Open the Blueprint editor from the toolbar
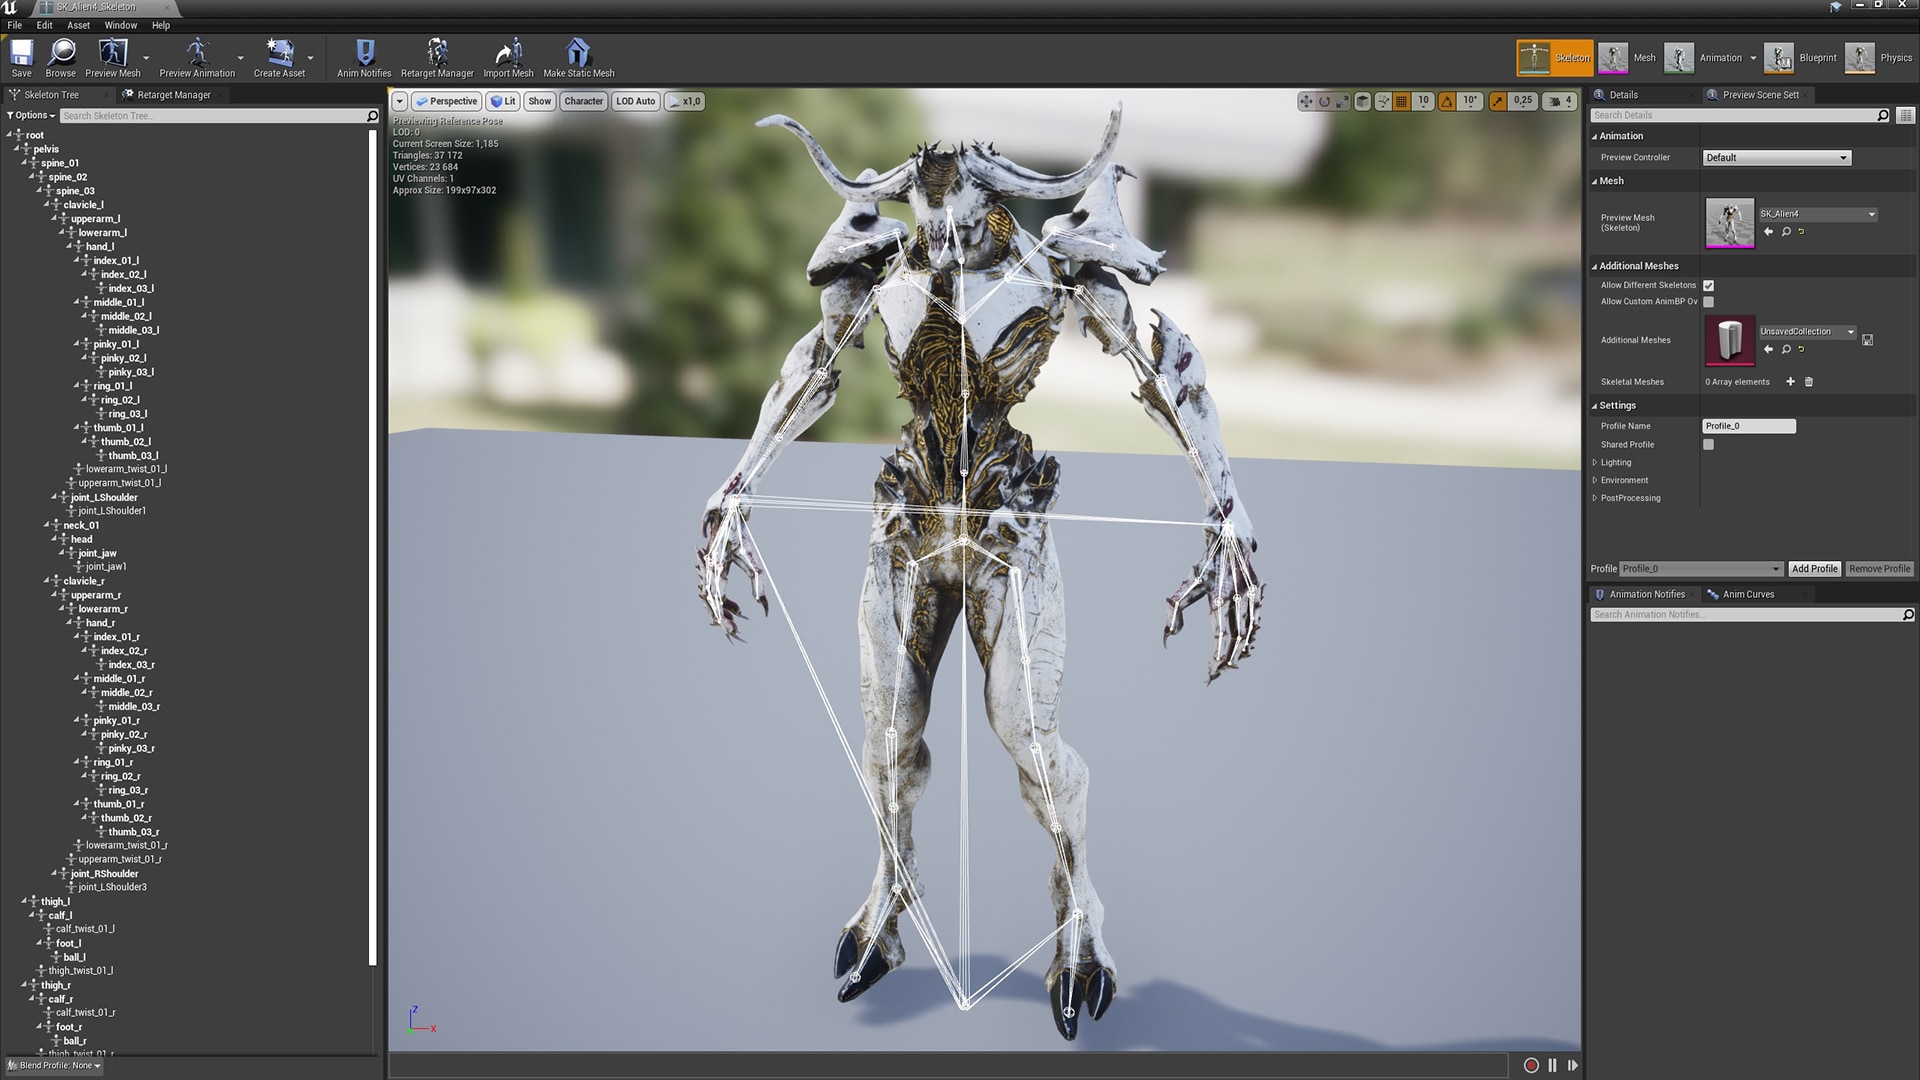Screen dimensions: 1920x1080 click(1780, 57)
